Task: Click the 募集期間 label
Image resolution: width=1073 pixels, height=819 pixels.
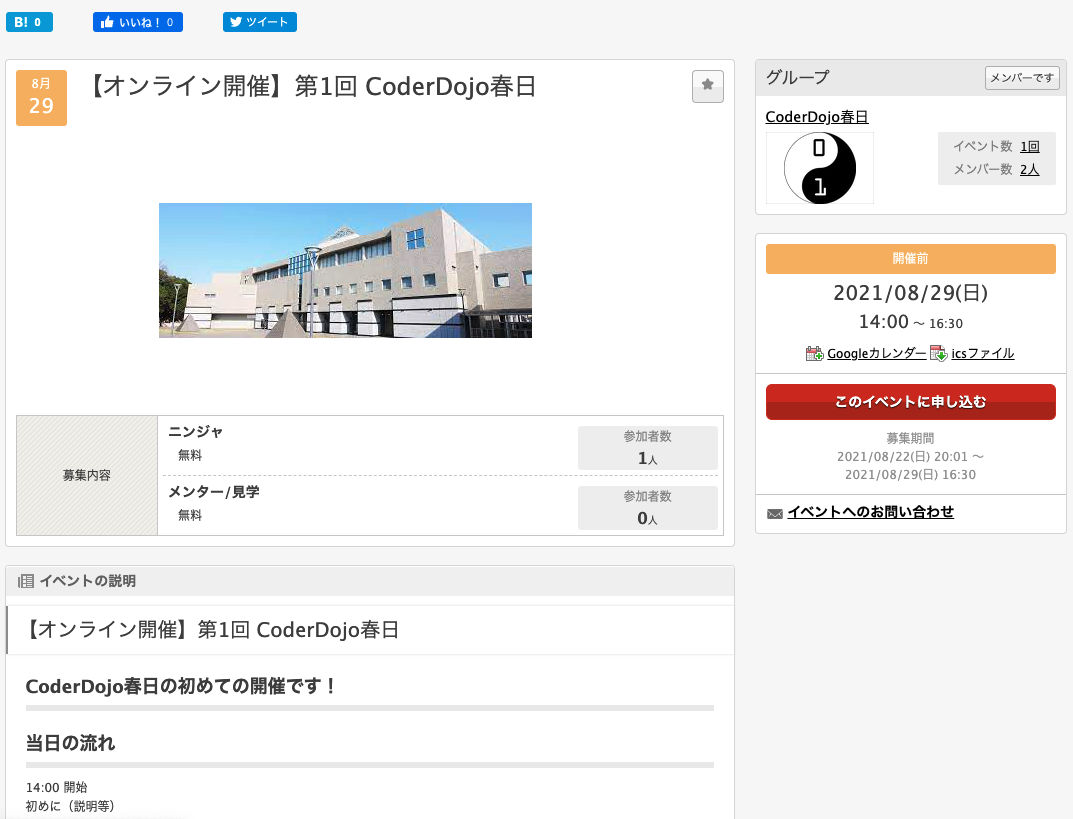Action: pos(910,438)
